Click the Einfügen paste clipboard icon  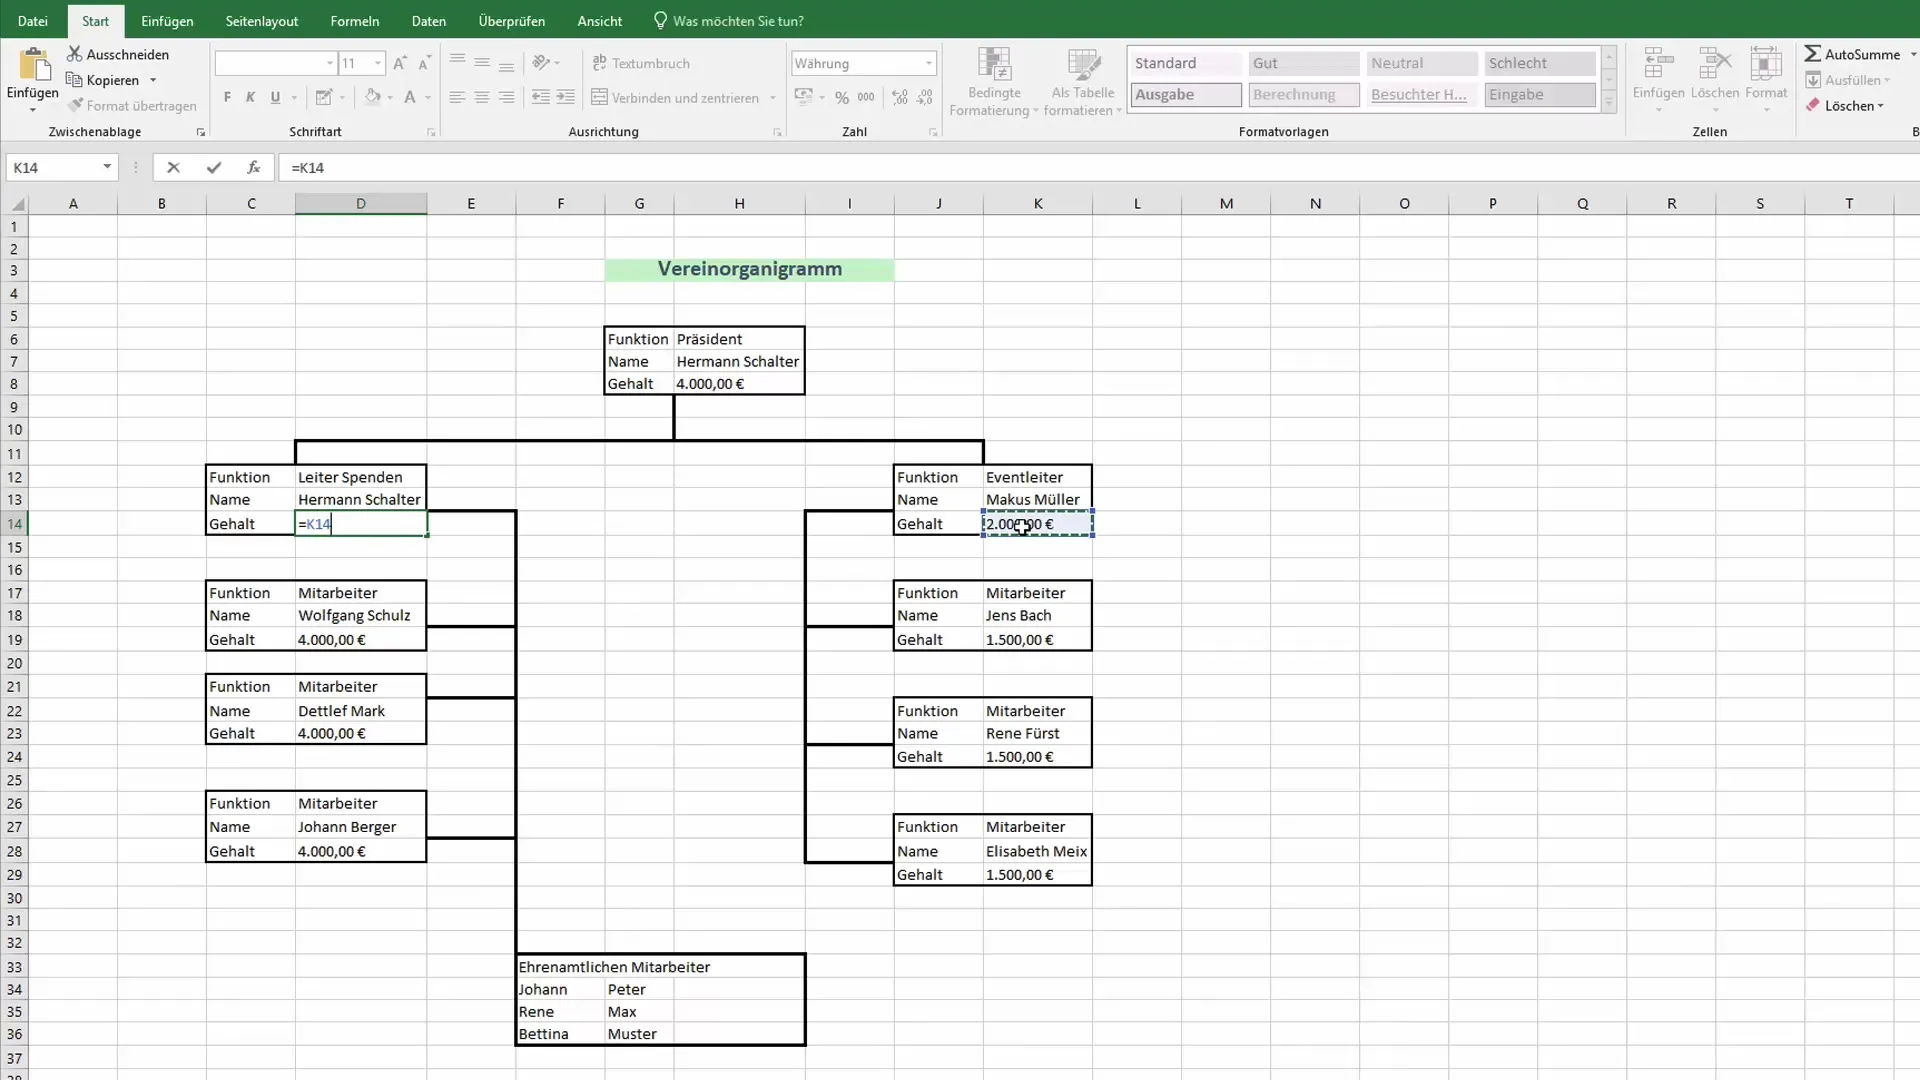pyautogui.click(x=33, y=64)
